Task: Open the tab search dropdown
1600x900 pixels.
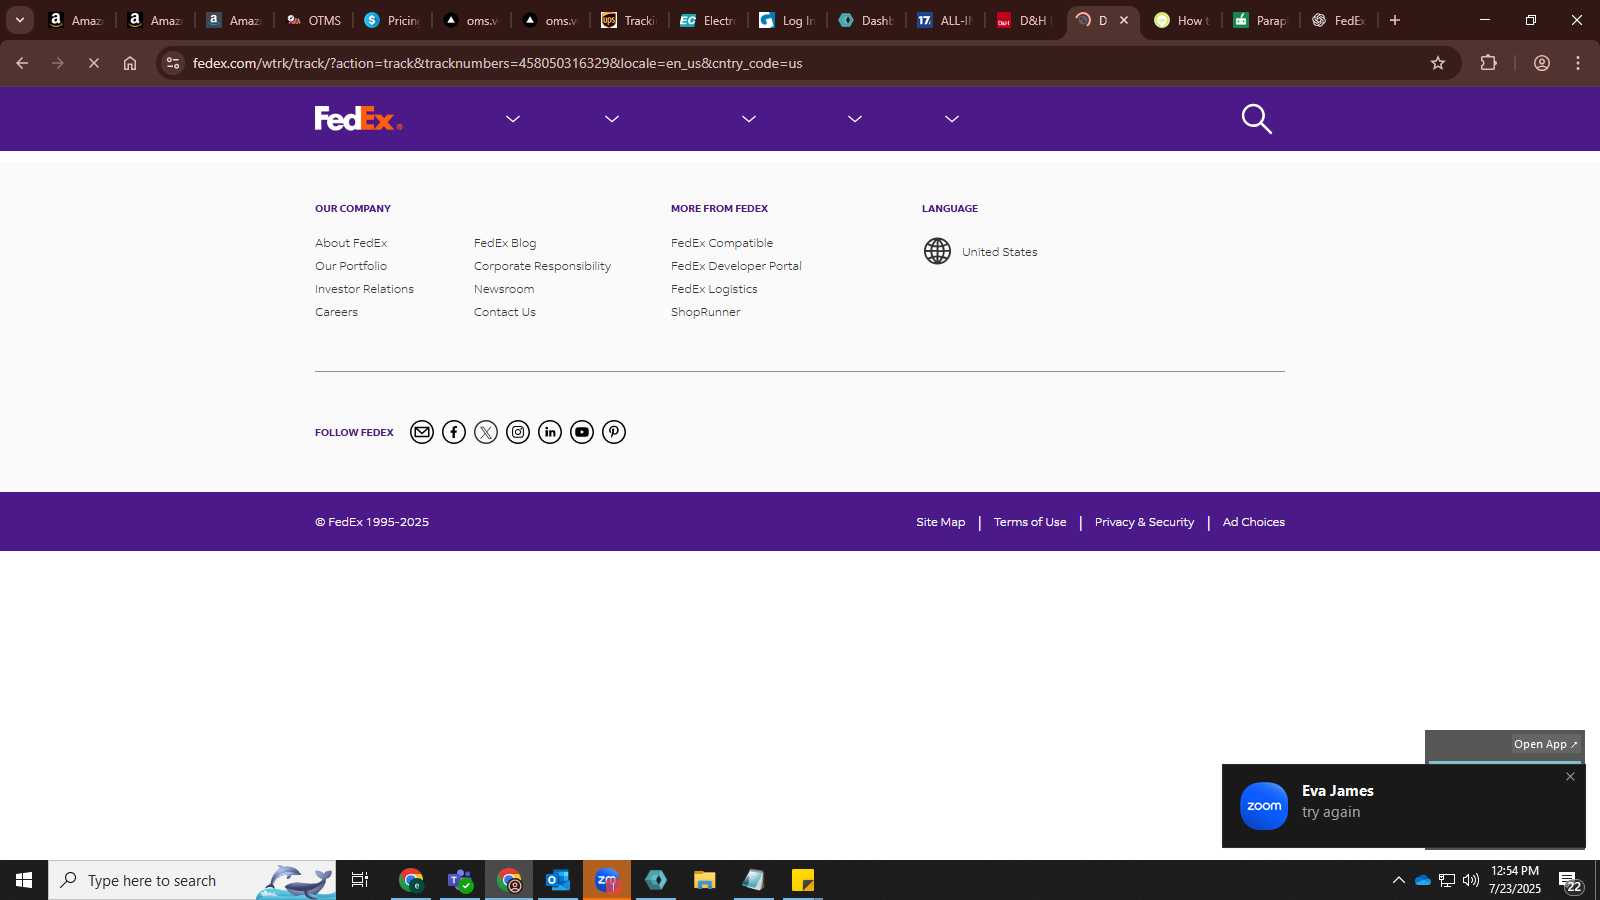Action: 19,20
